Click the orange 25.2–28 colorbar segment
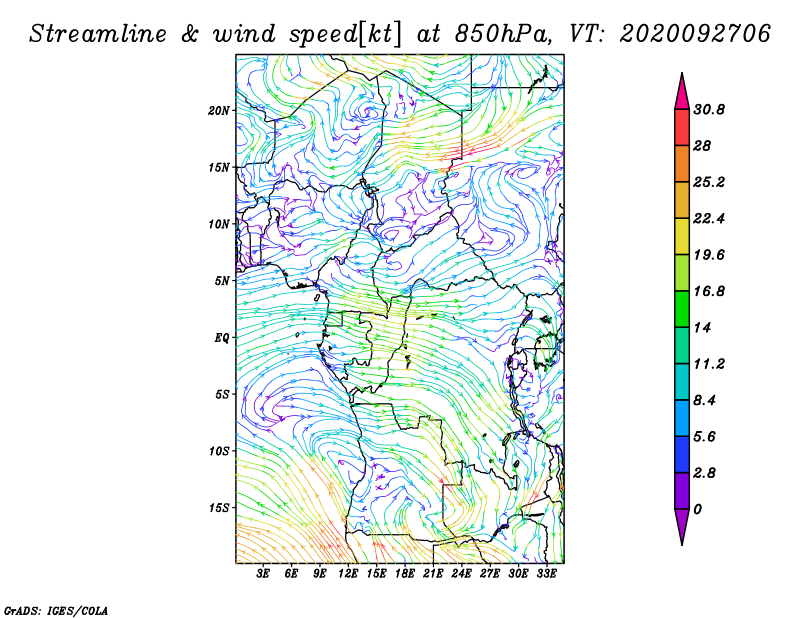The width and height of the screenshot is (800, 618). click(x=682, y=164)
